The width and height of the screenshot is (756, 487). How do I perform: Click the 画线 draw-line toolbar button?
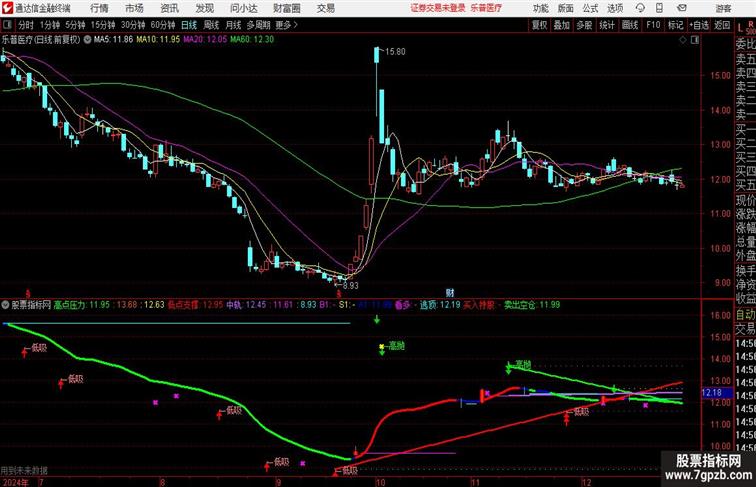coord(630,25)
